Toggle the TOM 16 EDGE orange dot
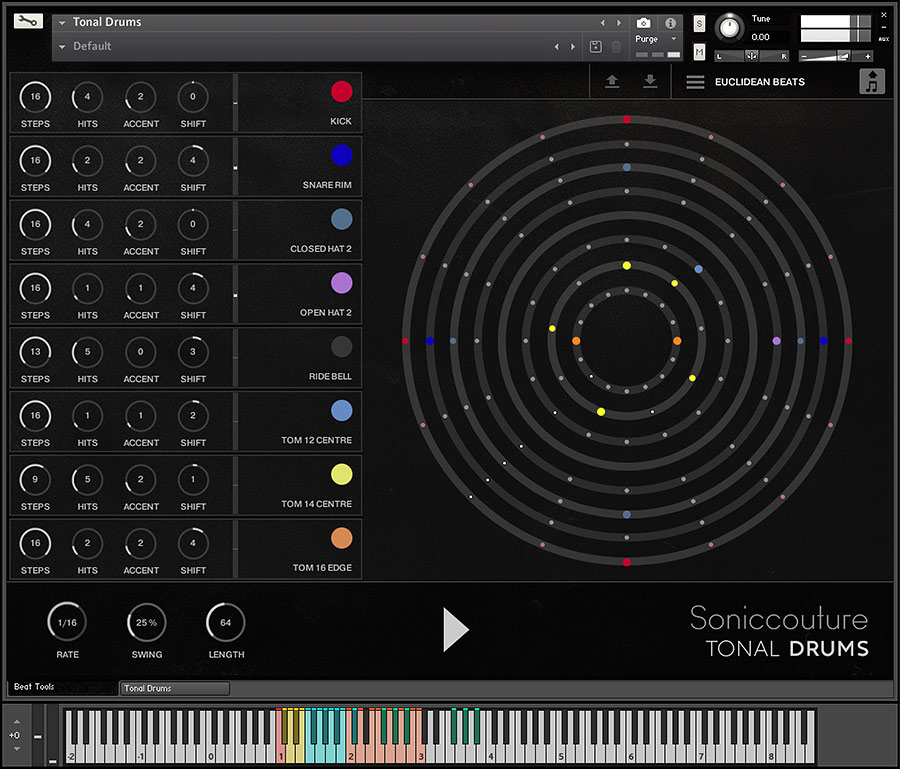 [342, 538]
